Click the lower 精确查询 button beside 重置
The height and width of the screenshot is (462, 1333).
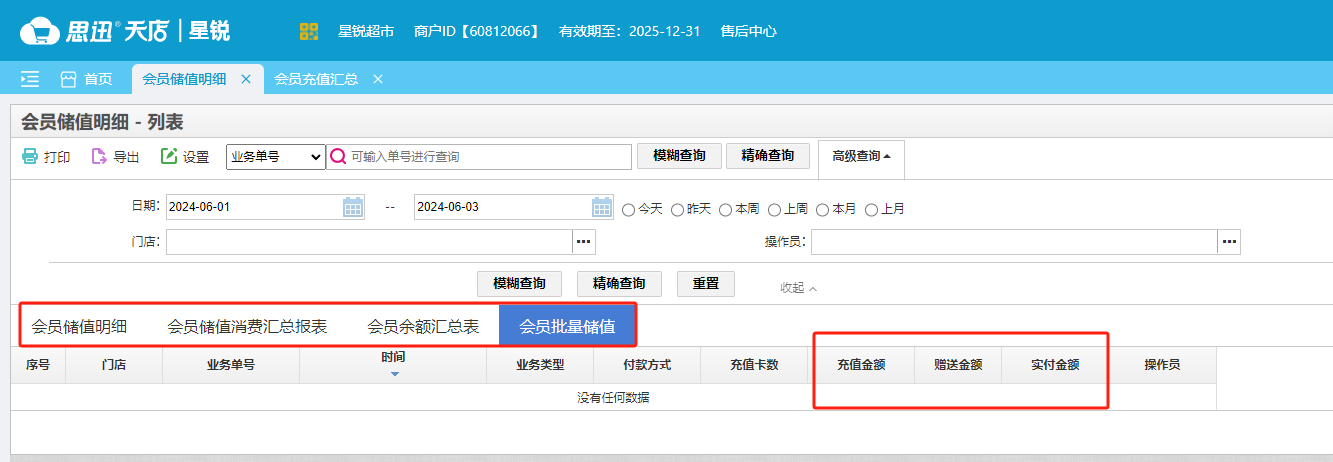coord(619,284)
